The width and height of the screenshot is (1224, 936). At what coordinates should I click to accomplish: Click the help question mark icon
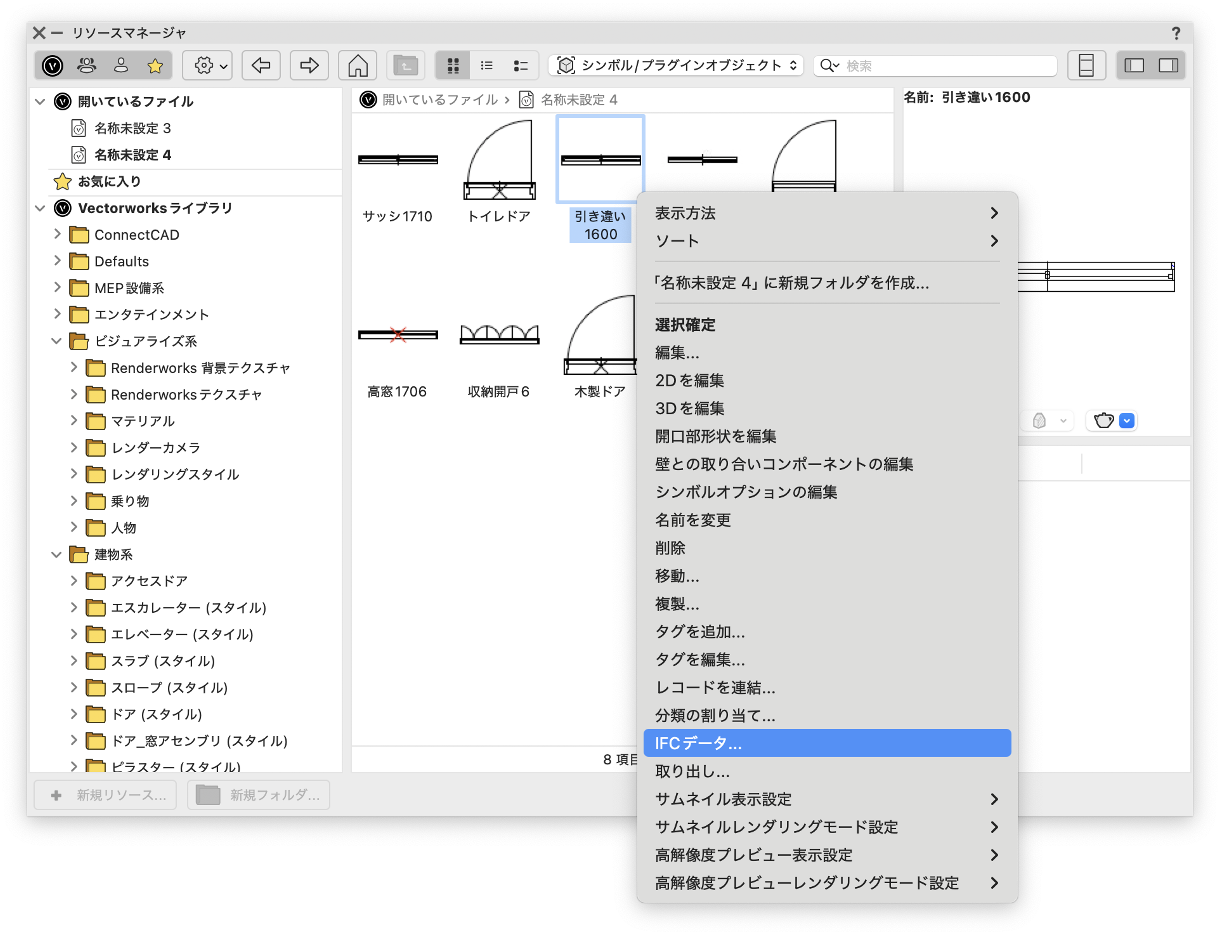point(1176,33)
